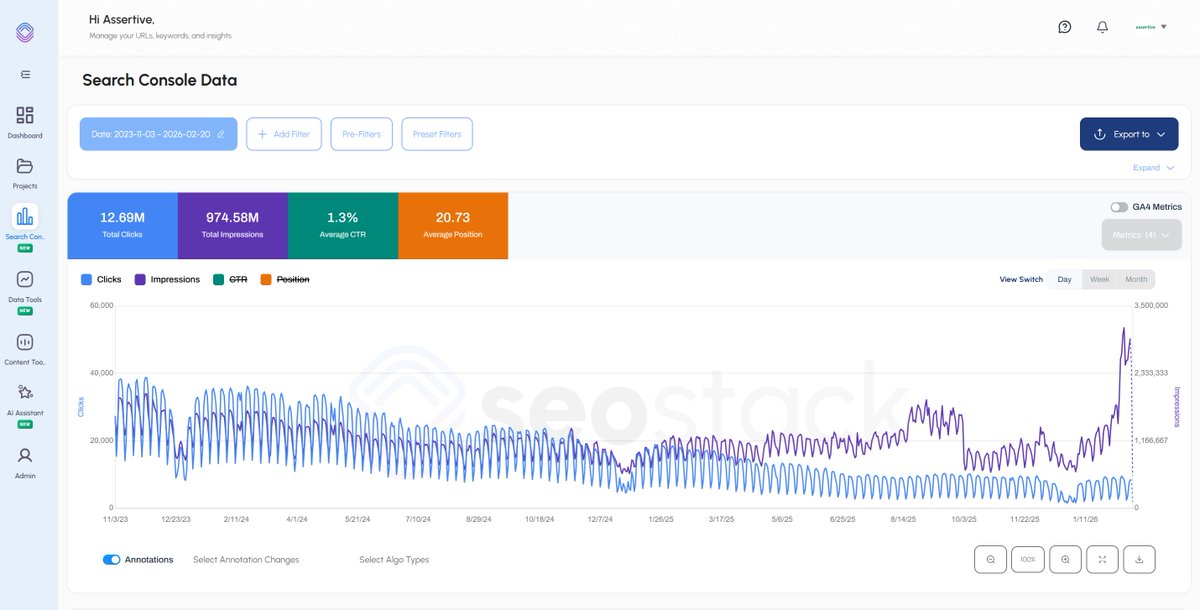Click the Search Console Data heading
The image size is (1200, 610).
(160, 80)
